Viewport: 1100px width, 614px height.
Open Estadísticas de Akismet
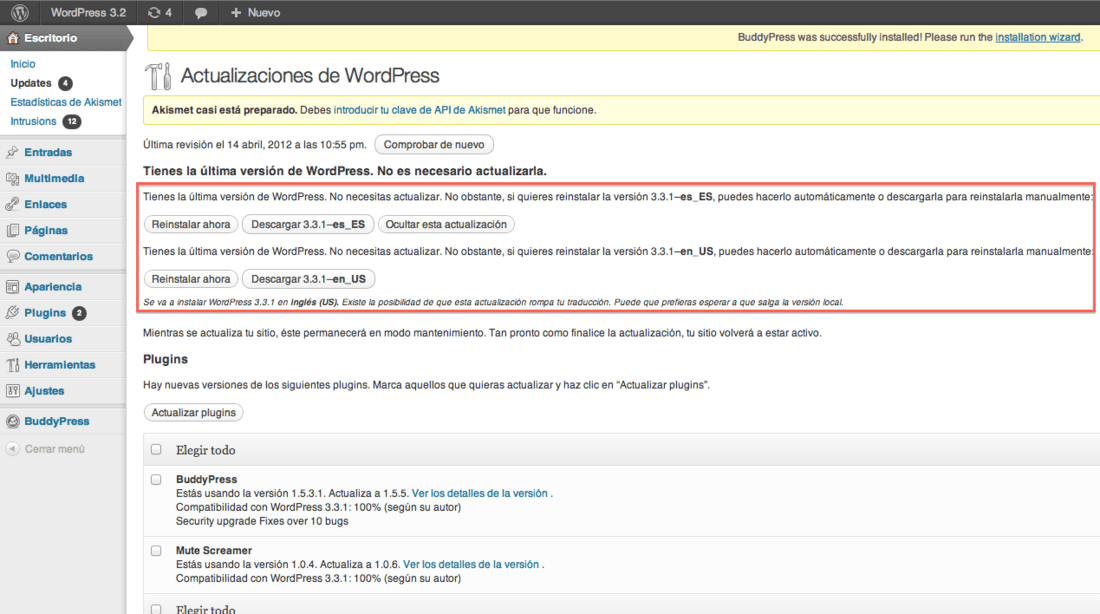[x=66, y=102]
